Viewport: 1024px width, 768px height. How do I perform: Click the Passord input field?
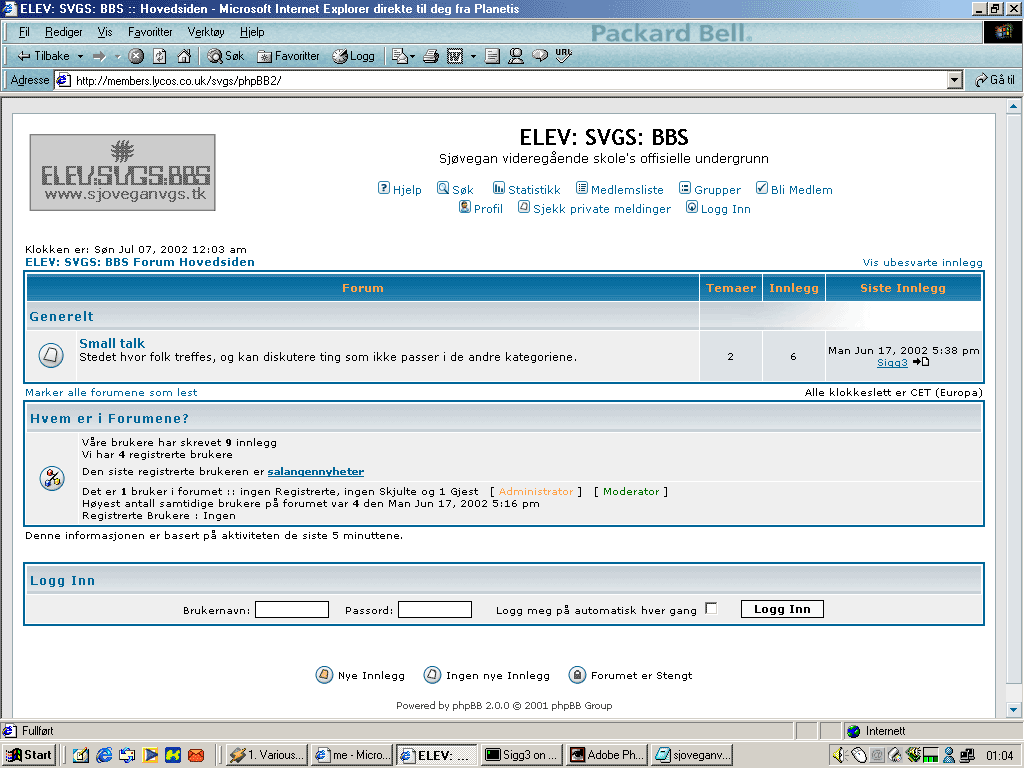(x=435, y=609)
